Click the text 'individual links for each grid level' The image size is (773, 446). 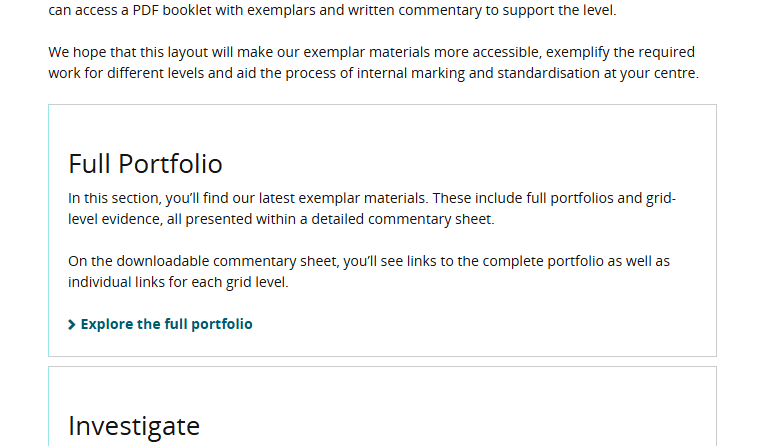click(x=178, y=282)
